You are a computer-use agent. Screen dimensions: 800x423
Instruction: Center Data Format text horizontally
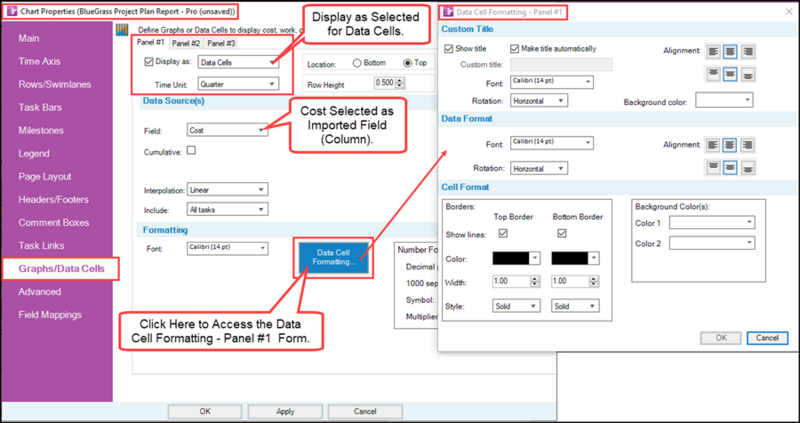pos(730,145)
